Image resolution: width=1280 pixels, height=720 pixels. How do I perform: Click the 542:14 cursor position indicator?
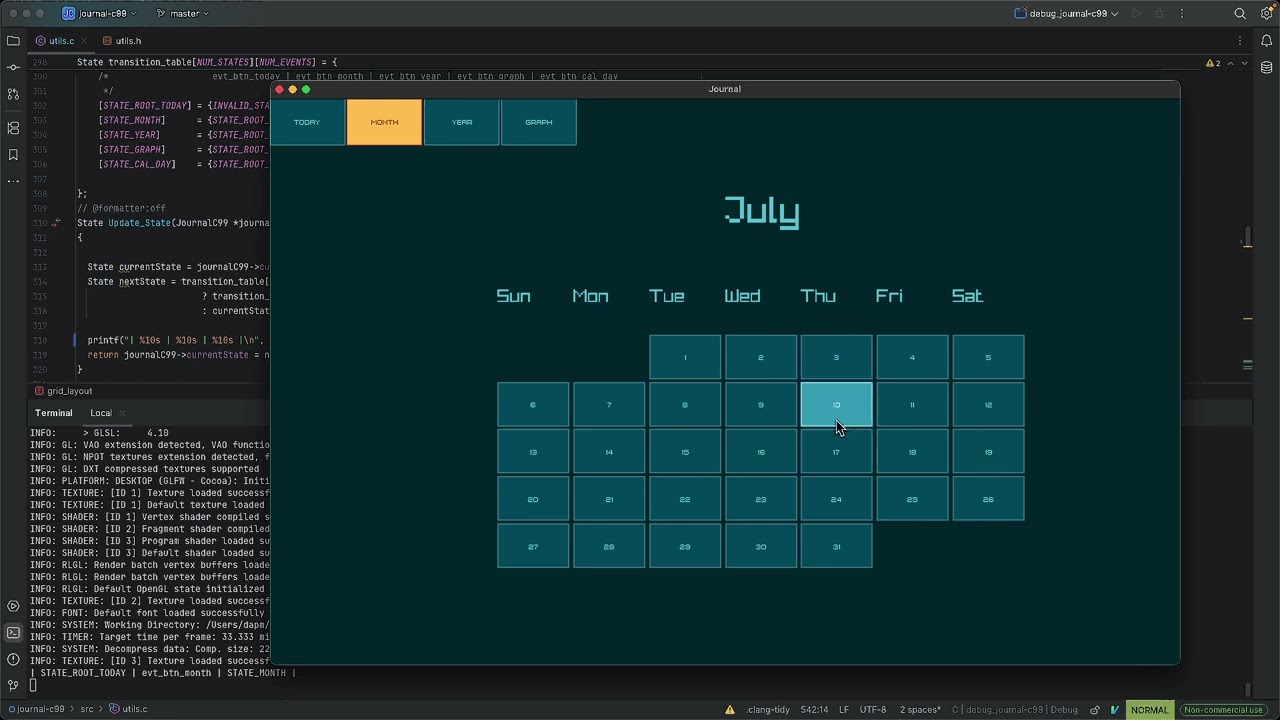[813, 710]
